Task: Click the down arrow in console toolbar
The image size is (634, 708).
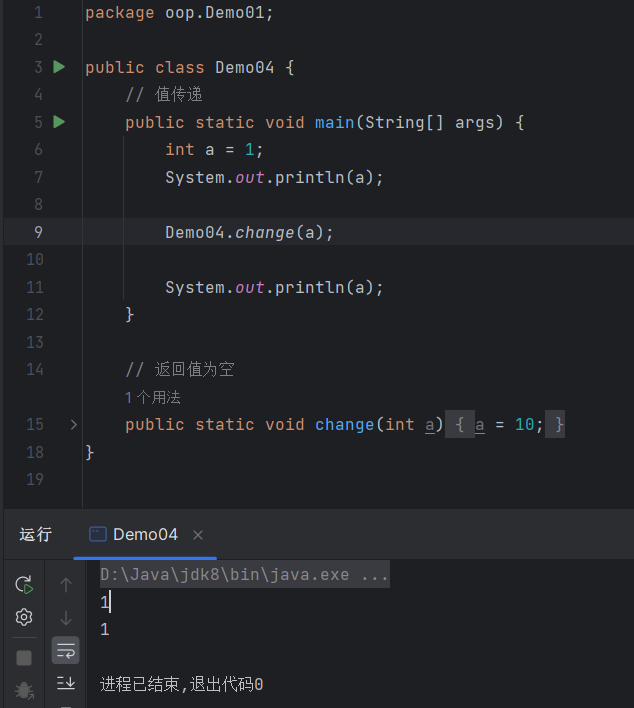Action: tap(66, 618)
